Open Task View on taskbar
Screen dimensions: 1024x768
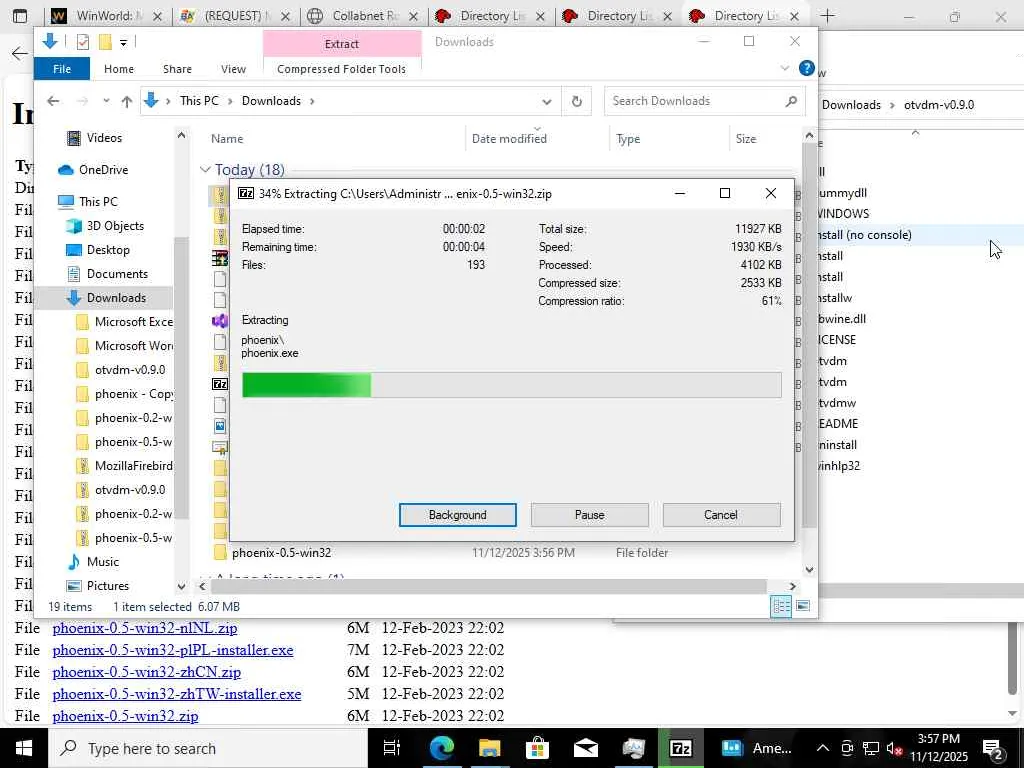(391, 748)
